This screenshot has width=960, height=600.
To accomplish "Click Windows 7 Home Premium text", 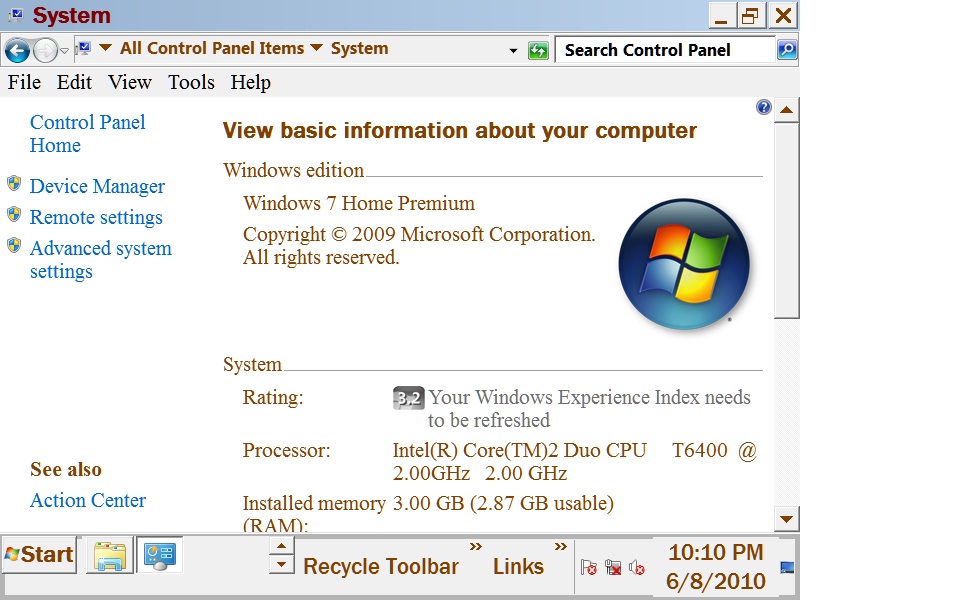I will click(x=359, y=203).
